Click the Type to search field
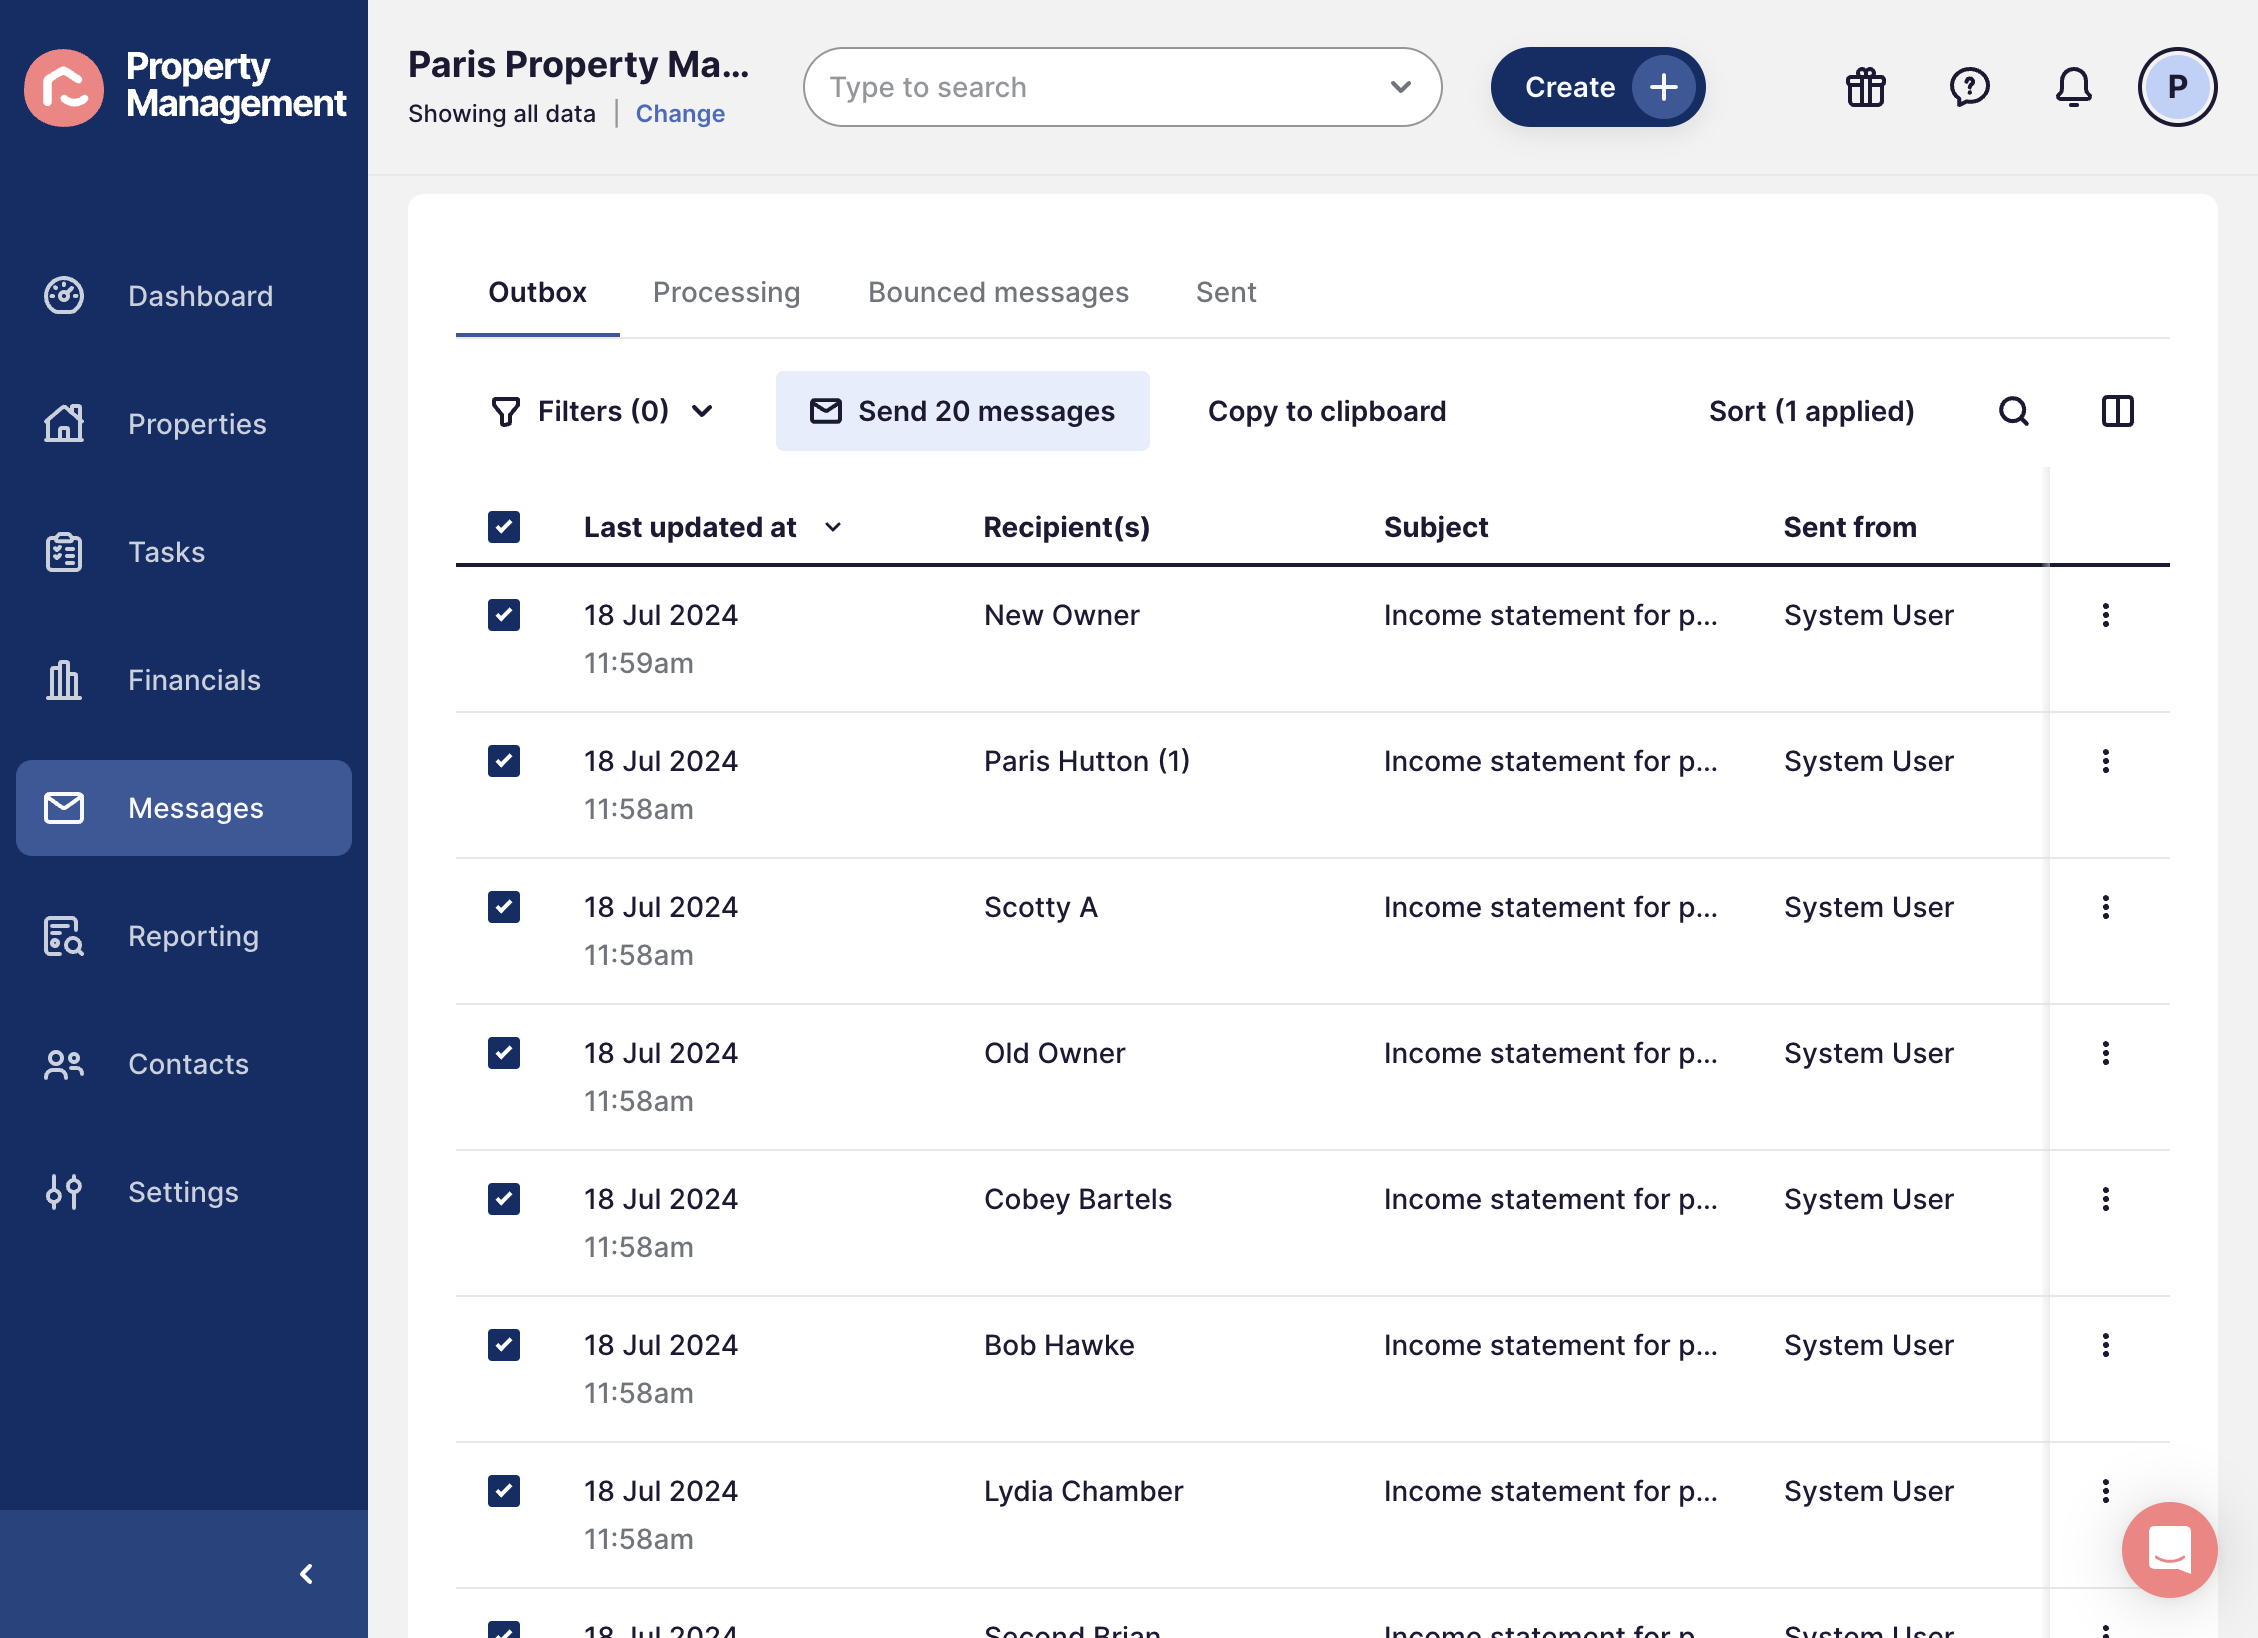Viewport: 2258px width, 1638px height. click(x=1122, y=87)
